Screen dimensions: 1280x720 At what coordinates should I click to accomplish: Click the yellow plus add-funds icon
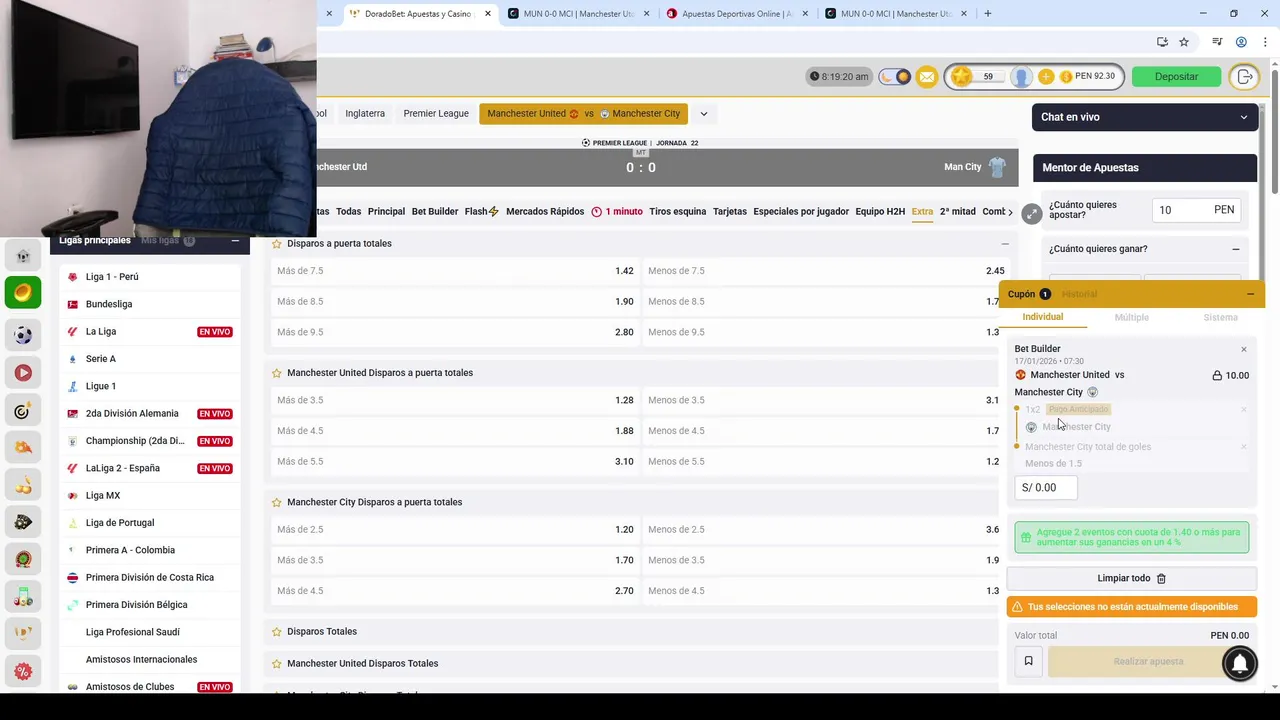(x=1046, y=77)
